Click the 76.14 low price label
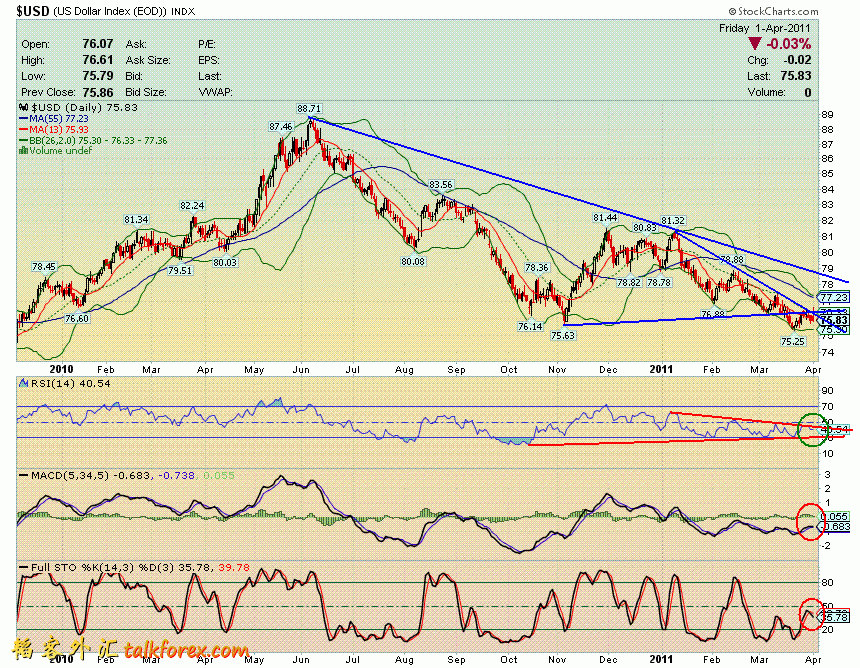Viewport: 860px width, 668px height. point(530,326)
